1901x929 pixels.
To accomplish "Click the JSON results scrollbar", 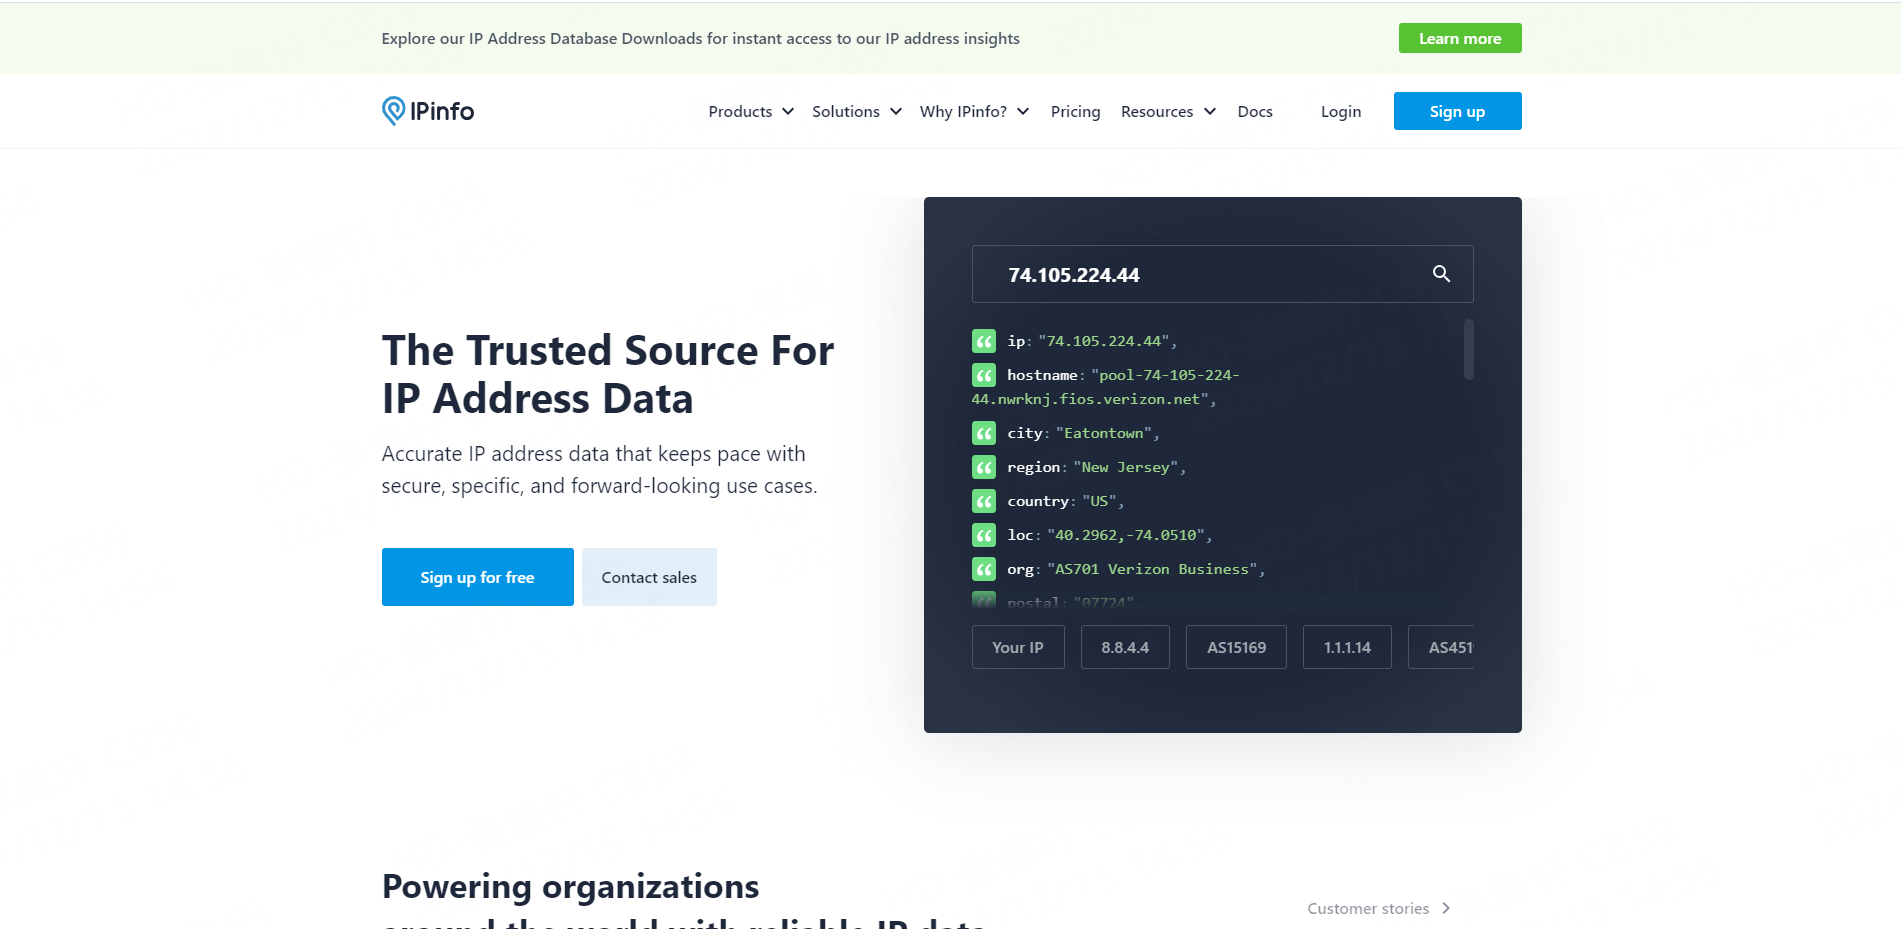I will 1468,350.
